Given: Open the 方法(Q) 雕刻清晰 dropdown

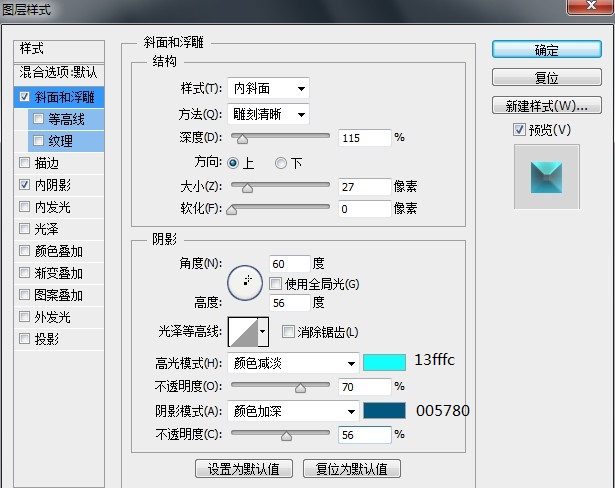Looking at the screenshot, I should click(x=268, y=114).
